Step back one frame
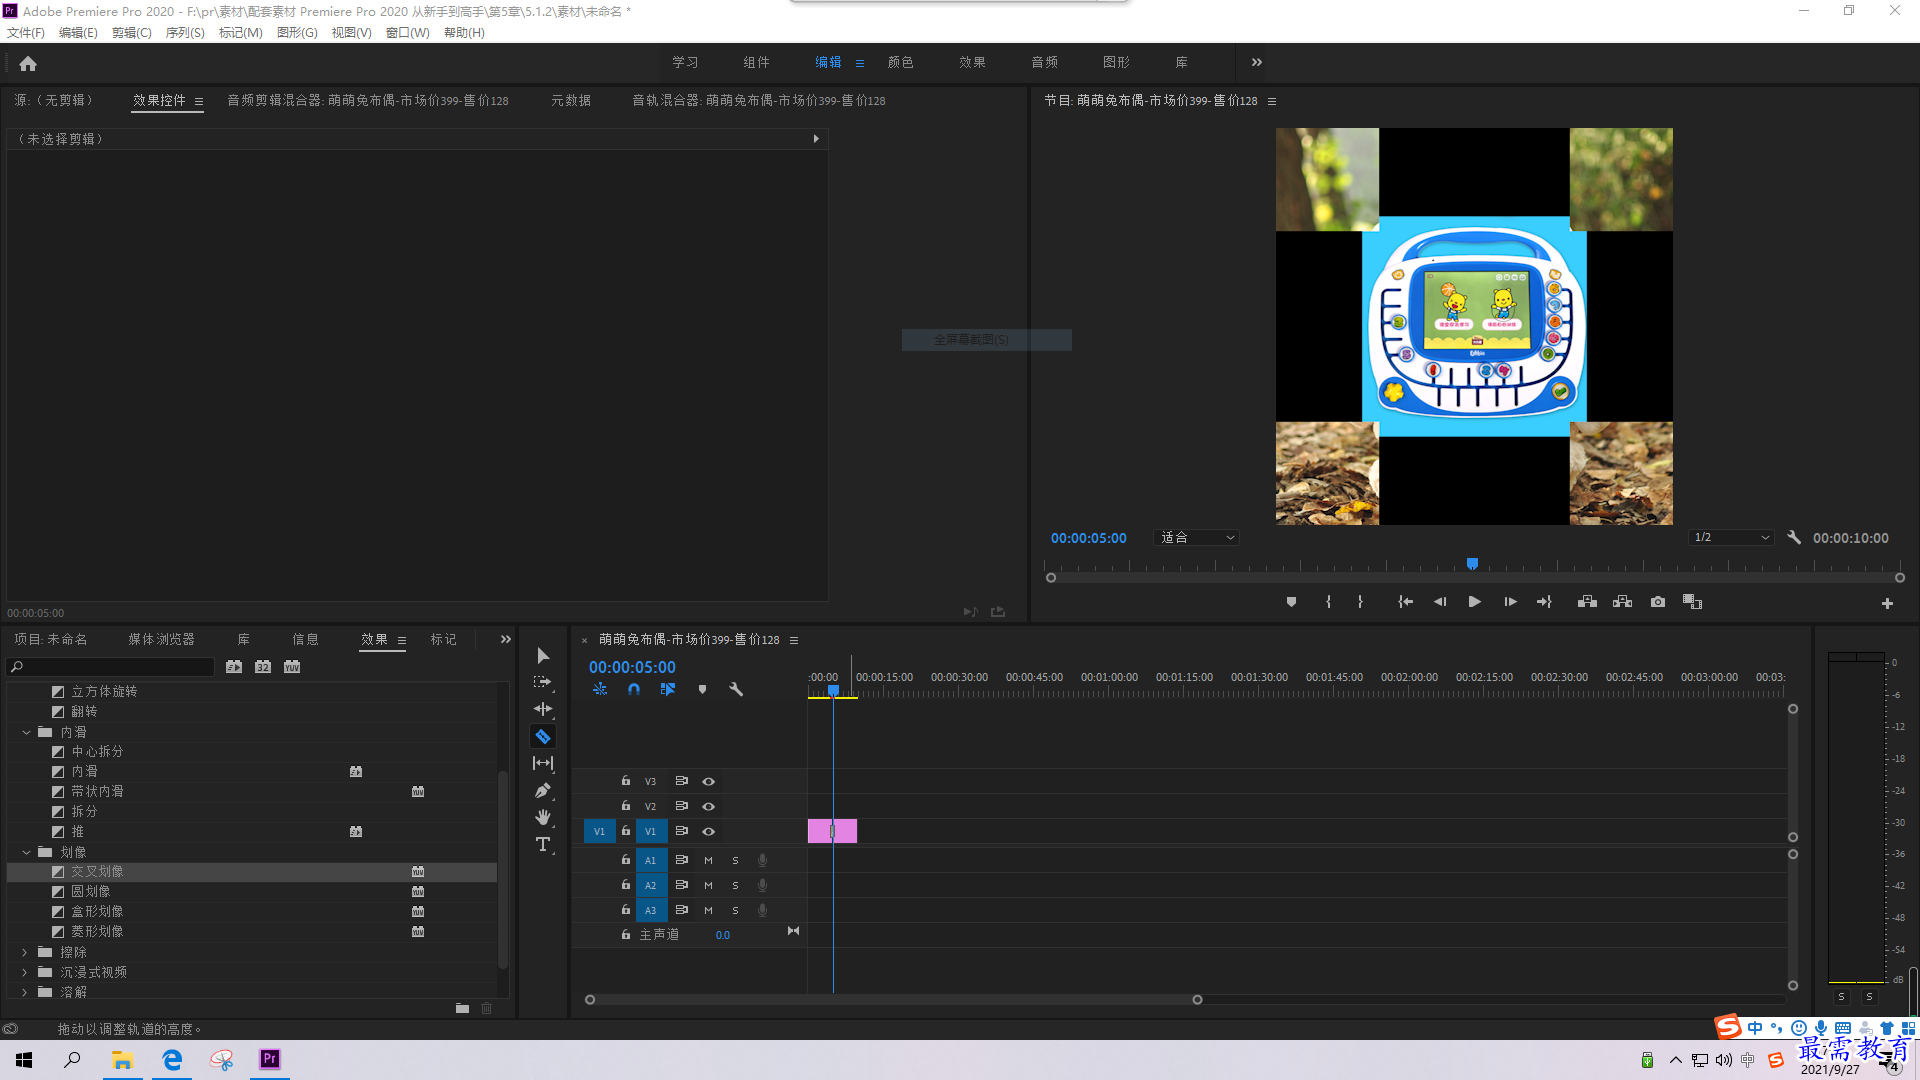This screenshot has height=1080, width=1920. 1440,602
